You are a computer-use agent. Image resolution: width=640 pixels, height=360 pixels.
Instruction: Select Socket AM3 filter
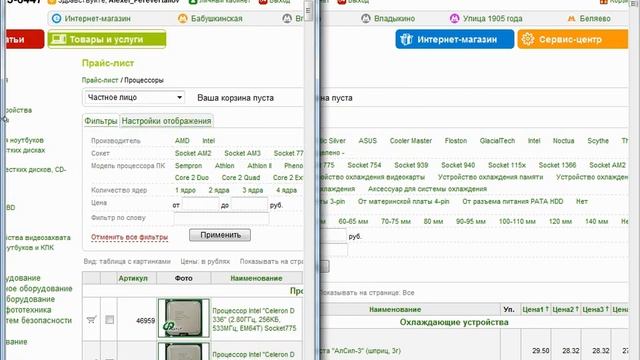pos(242,153)
